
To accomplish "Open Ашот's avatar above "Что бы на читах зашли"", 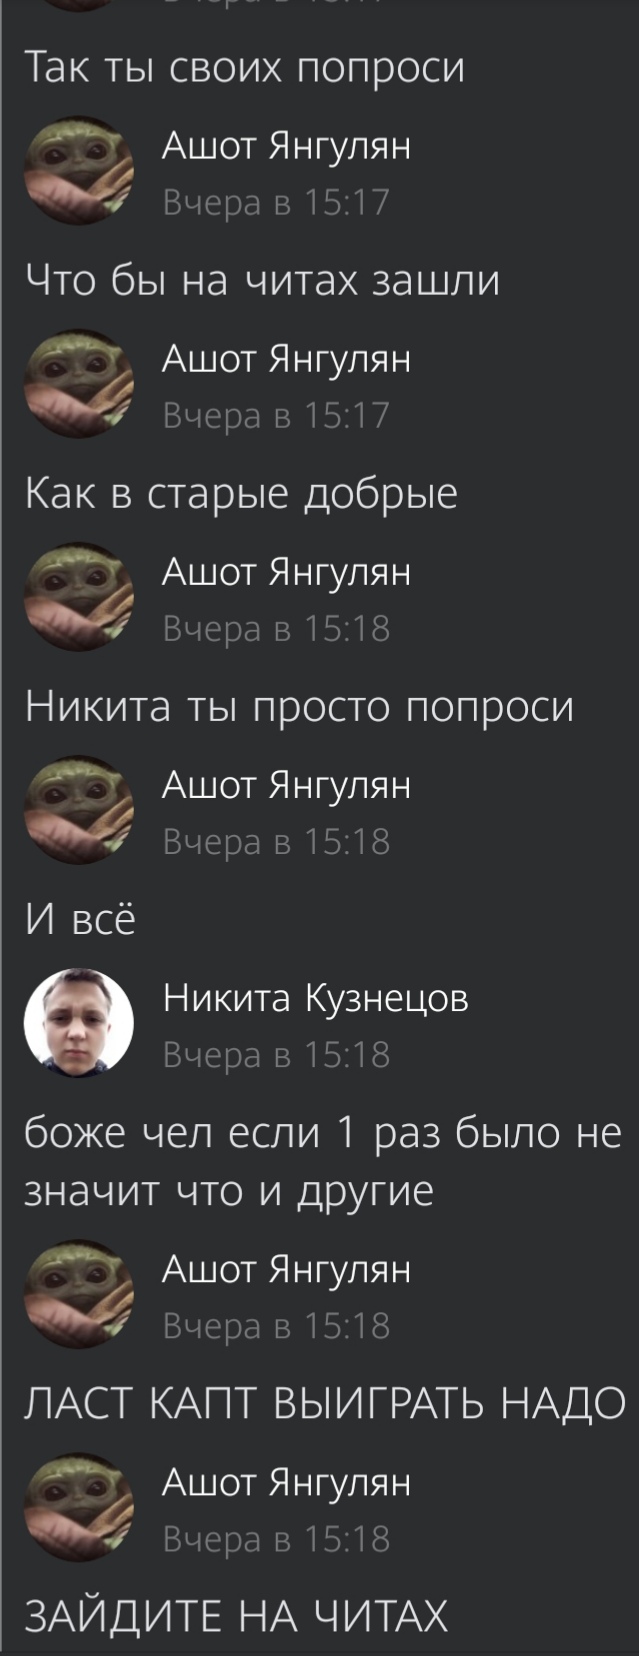I will click(79, 170).
